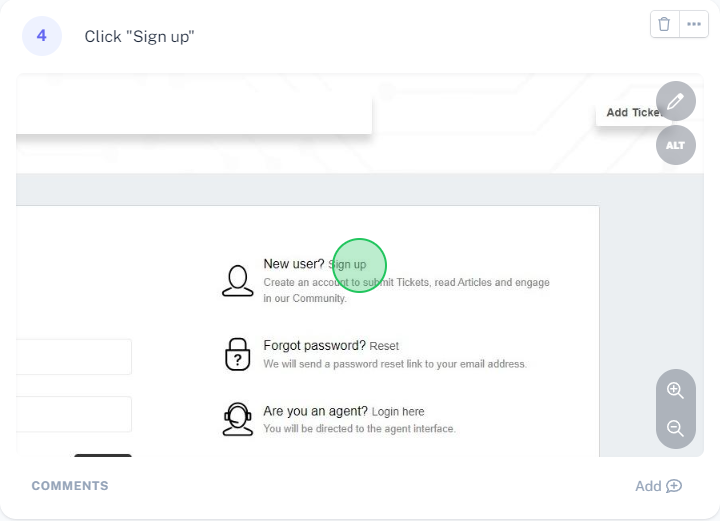Zoom out of the screenshot
The image size is (720, 521).
click(x=676, y=428)
